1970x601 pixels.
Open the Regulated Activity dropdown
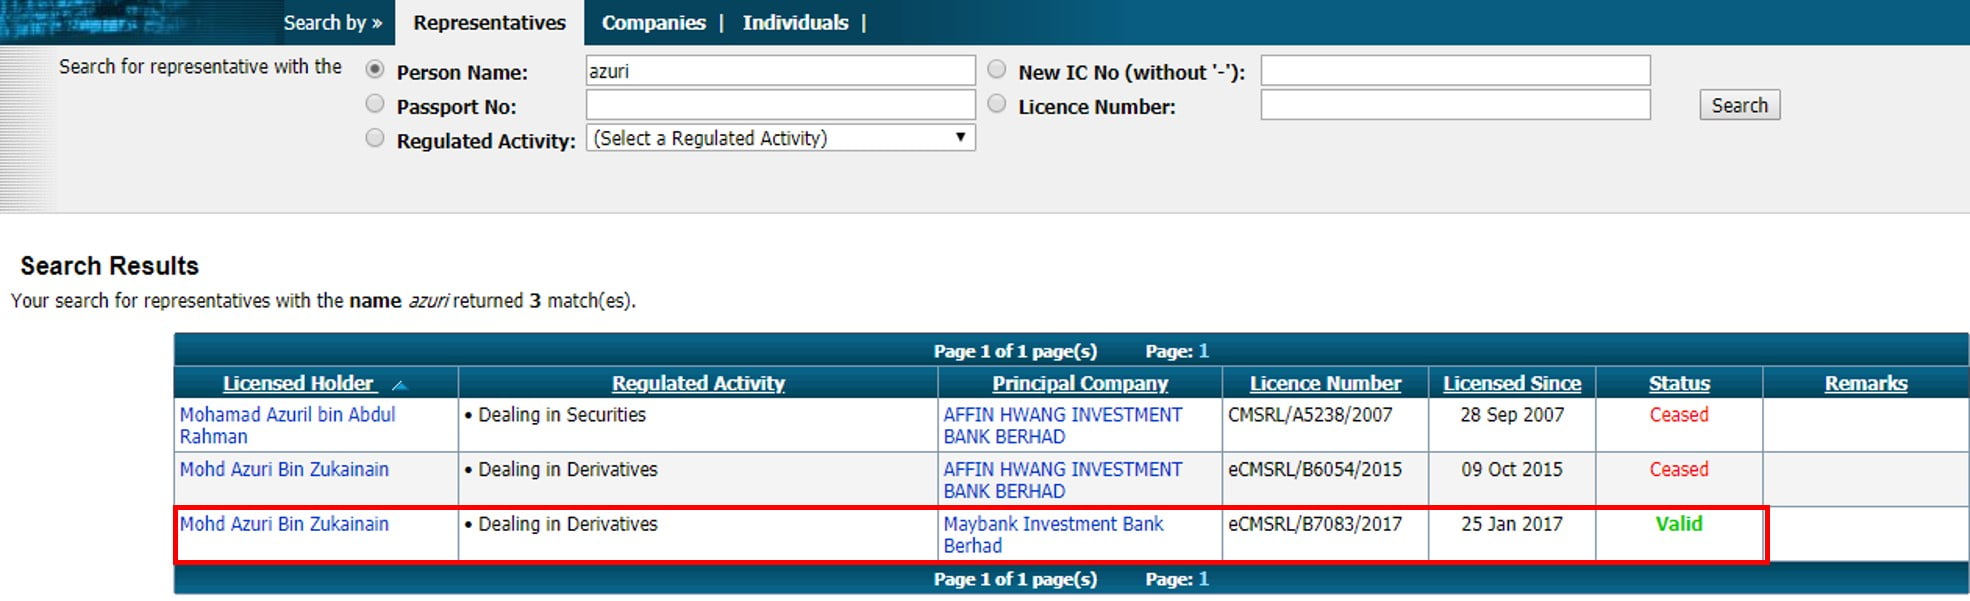(x=780, y=138)
